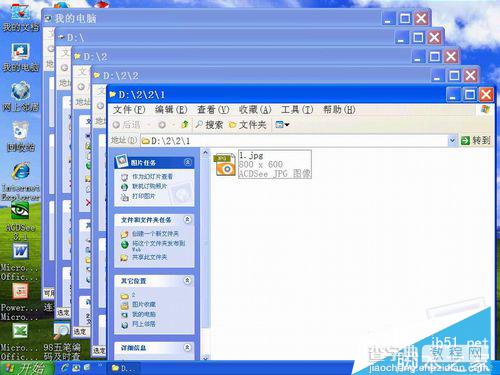
Task: Select the 1.jpg file icon
Action: click(226, 164)
